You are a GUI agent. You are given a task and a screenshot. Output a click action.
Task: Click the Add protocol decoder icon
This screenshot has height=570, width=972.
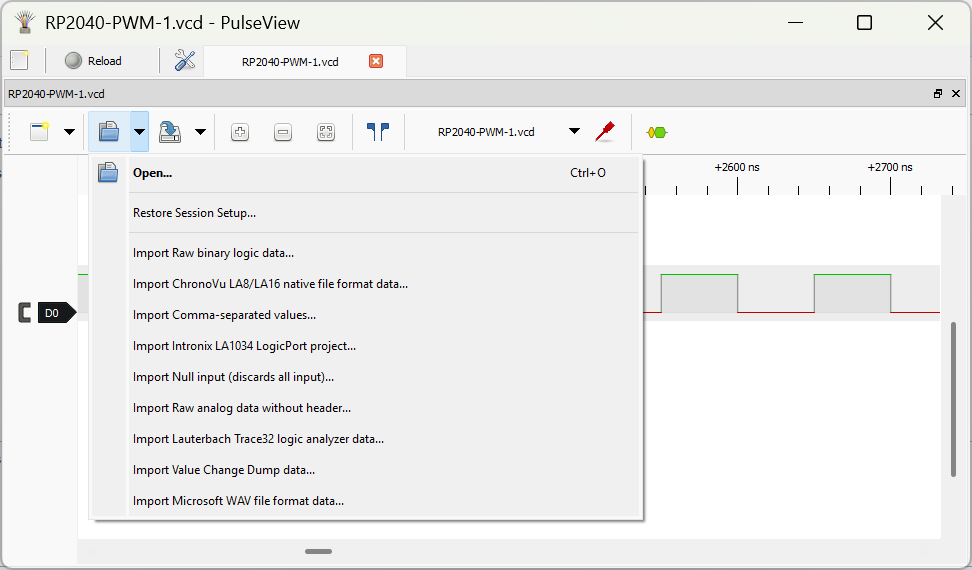click(656, 132)
